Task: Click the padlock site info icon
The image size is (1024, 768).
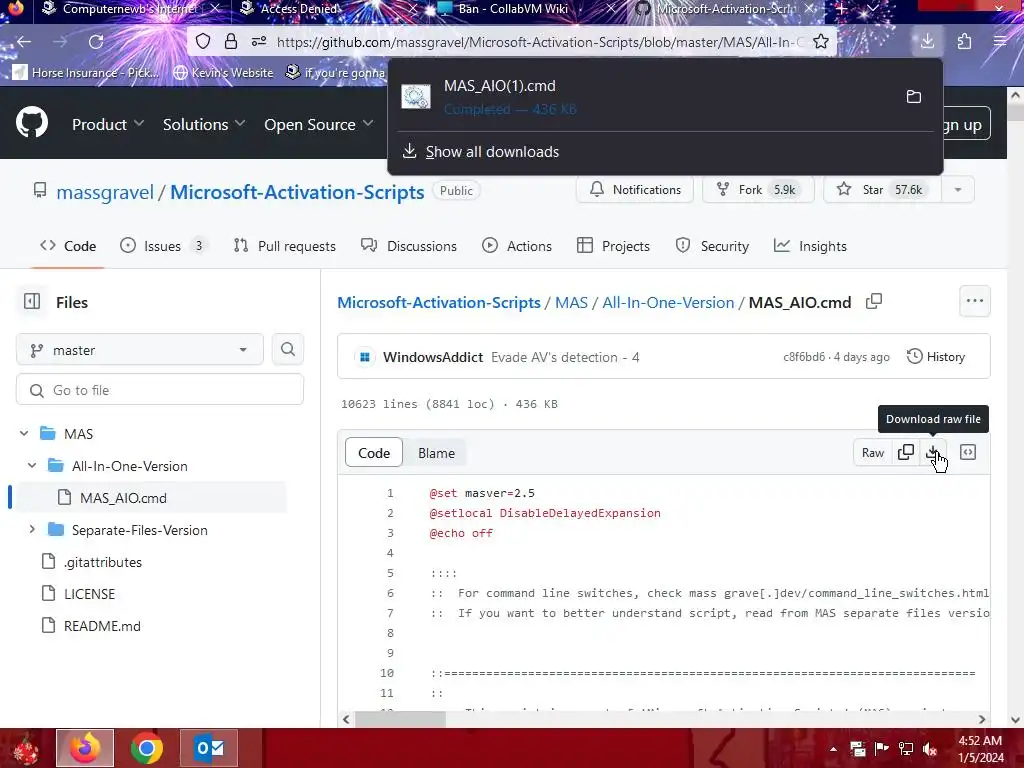Action: tap(231, 42)
